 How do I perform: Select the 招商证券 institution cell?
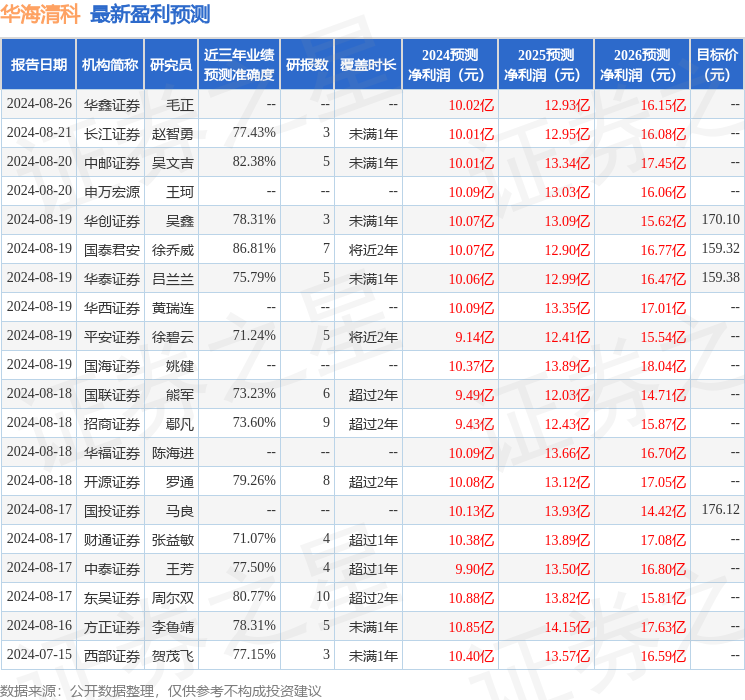coord(112,424)
